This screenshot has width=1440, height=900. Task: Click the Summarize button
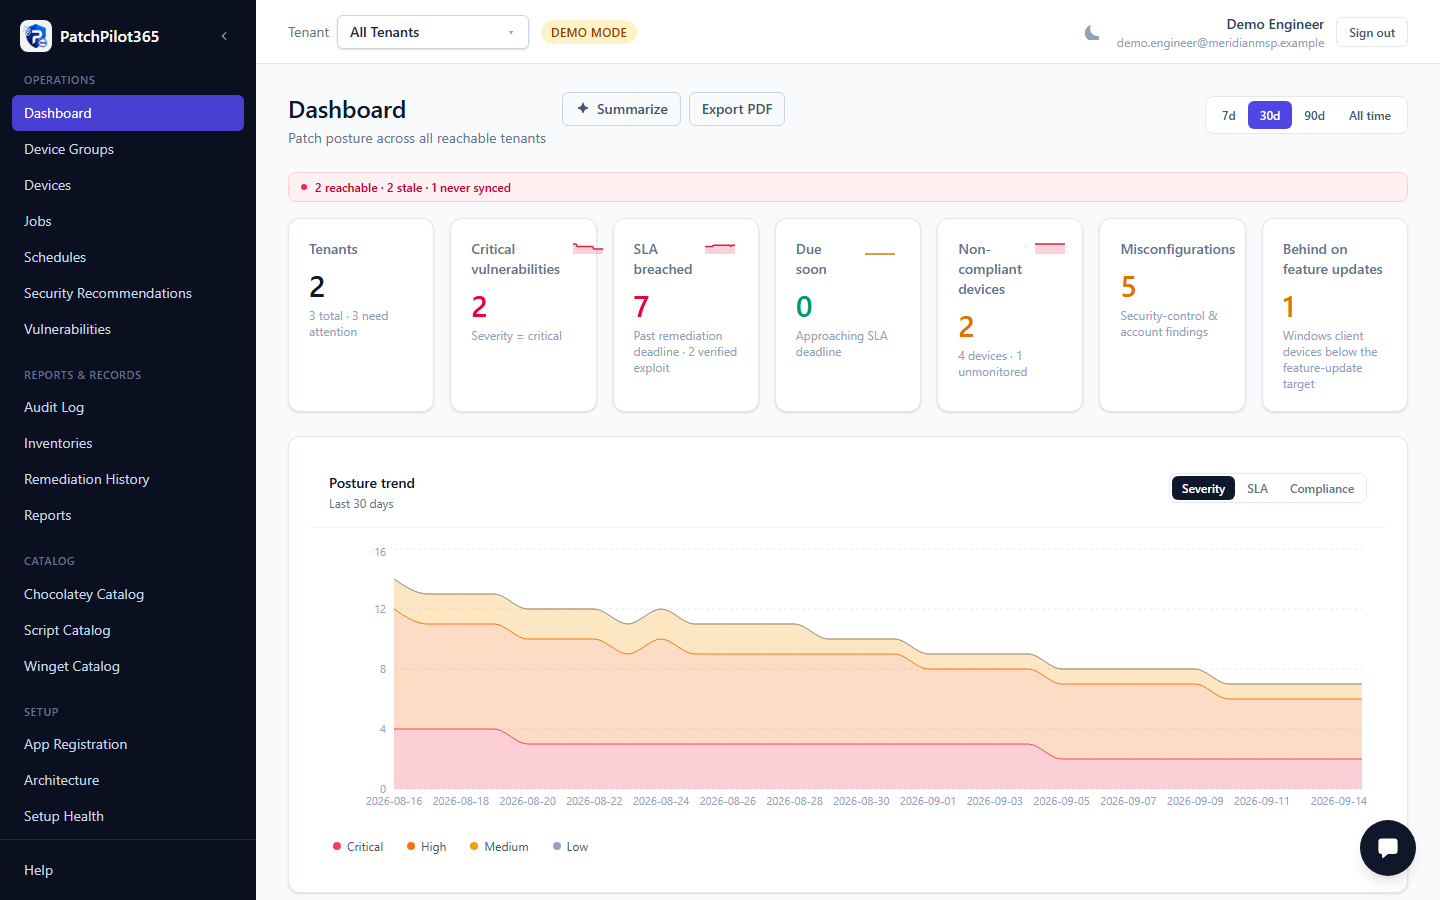point(621,109)
